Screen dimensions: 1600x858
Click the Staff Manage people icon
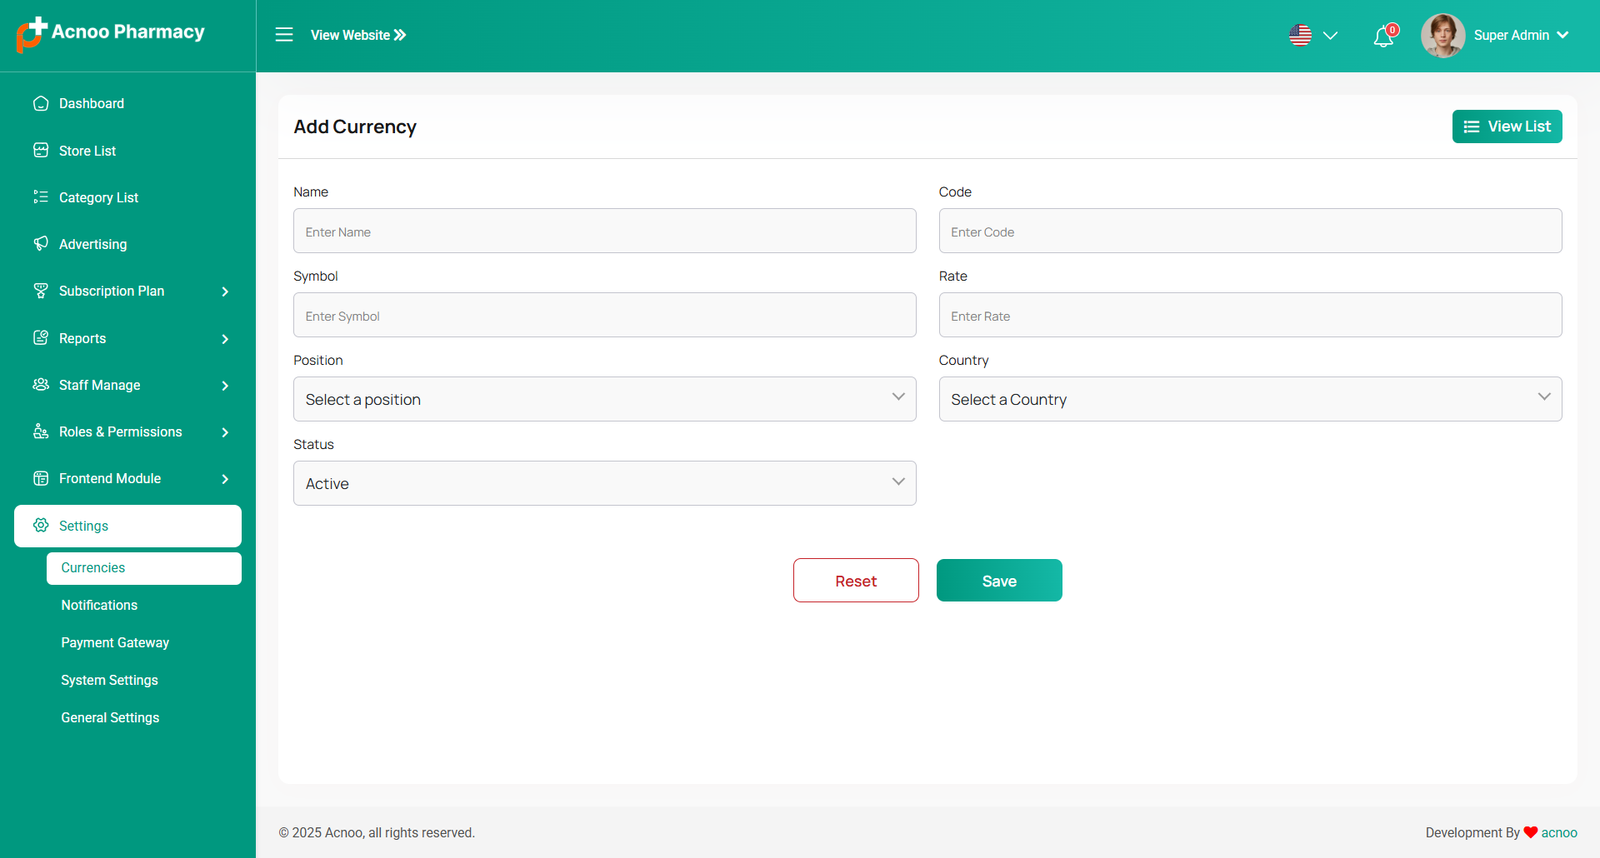click(x=41, y=384)
